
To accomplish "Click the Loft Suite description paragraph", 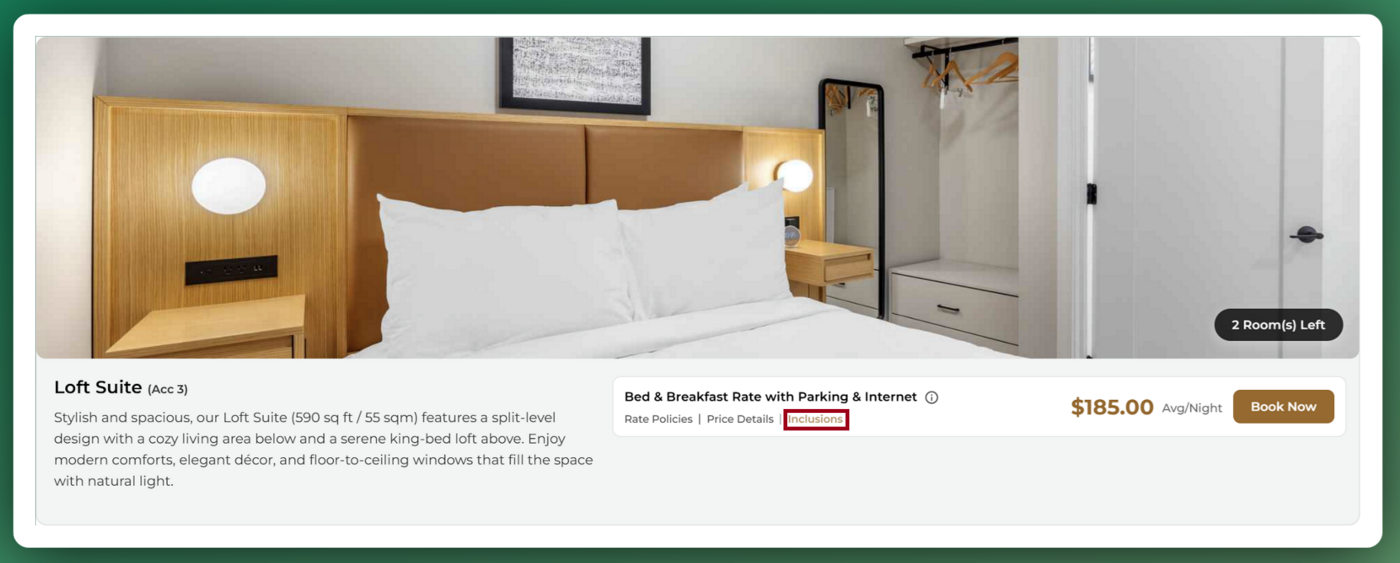I will (324, 449).
